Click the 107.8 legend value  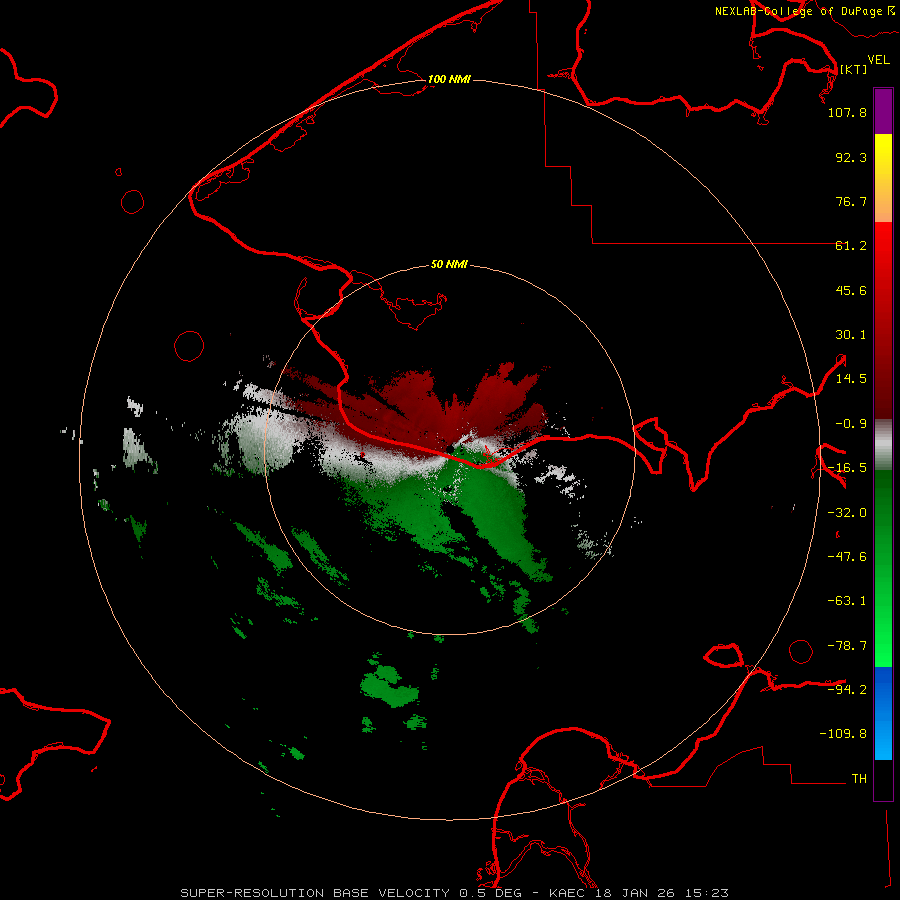[x=847, y=112]
